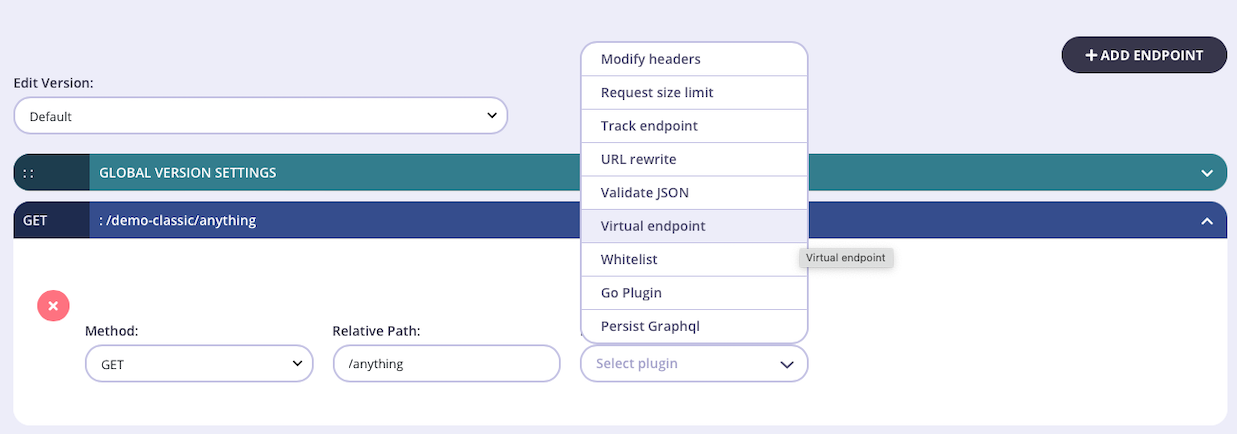
Task: Click the drag handle on Global Version Settings
Action: (x=30, y=173)
